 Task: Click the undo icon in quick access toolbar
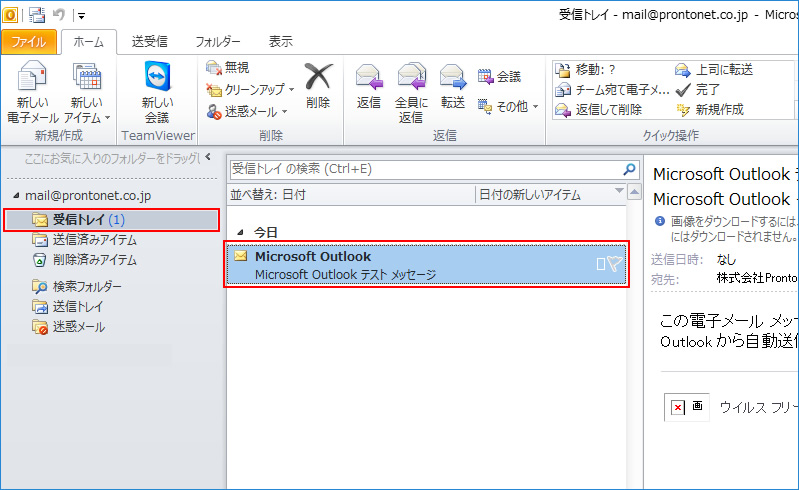pyautogui.click(x=59, y=15)
